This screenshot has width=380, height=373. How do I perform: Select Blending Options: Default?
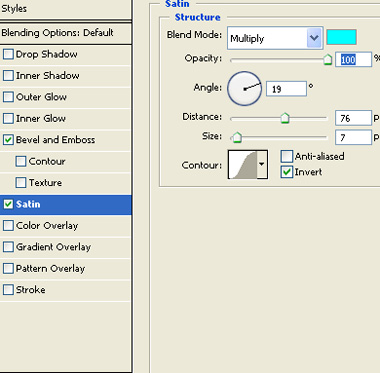(x=65, y=33)
